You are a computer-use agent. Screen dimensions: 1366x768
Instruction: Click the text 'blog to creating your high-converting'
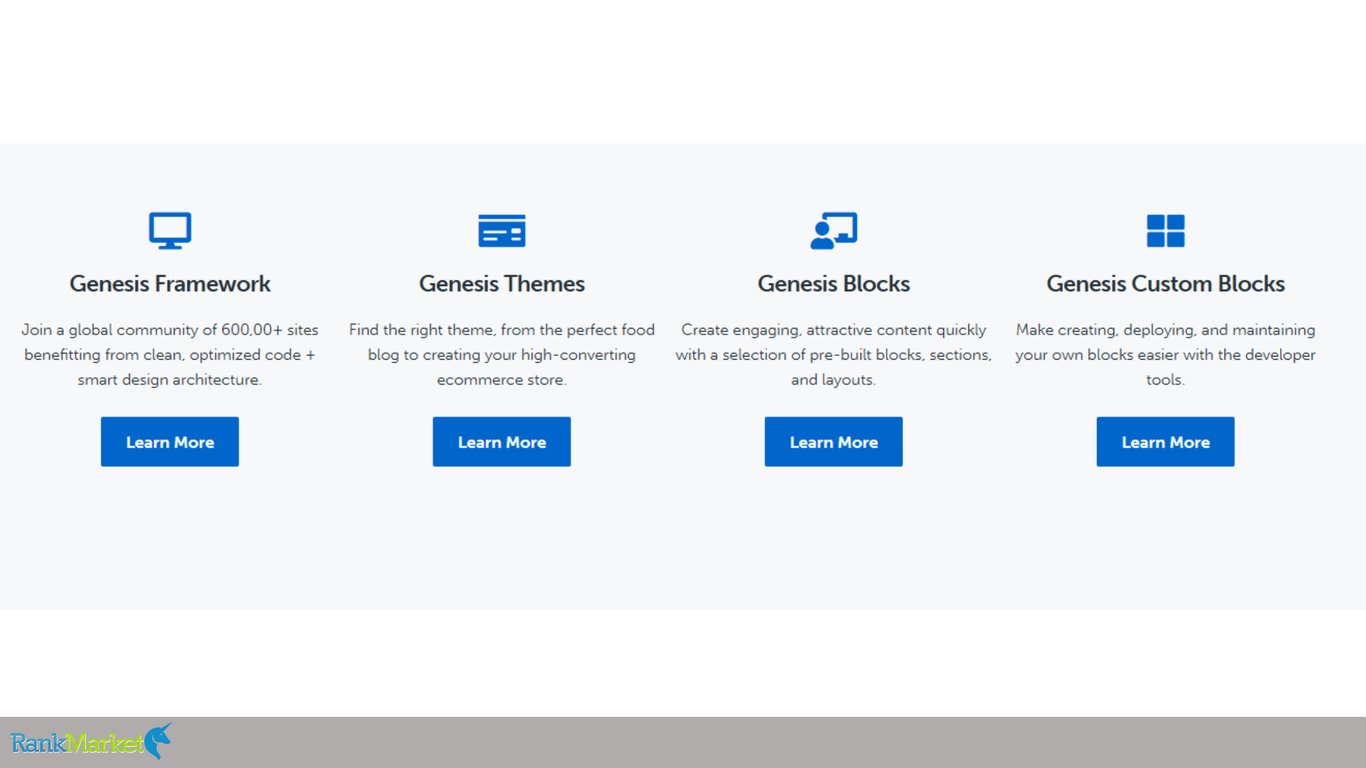tap(502, 355)
